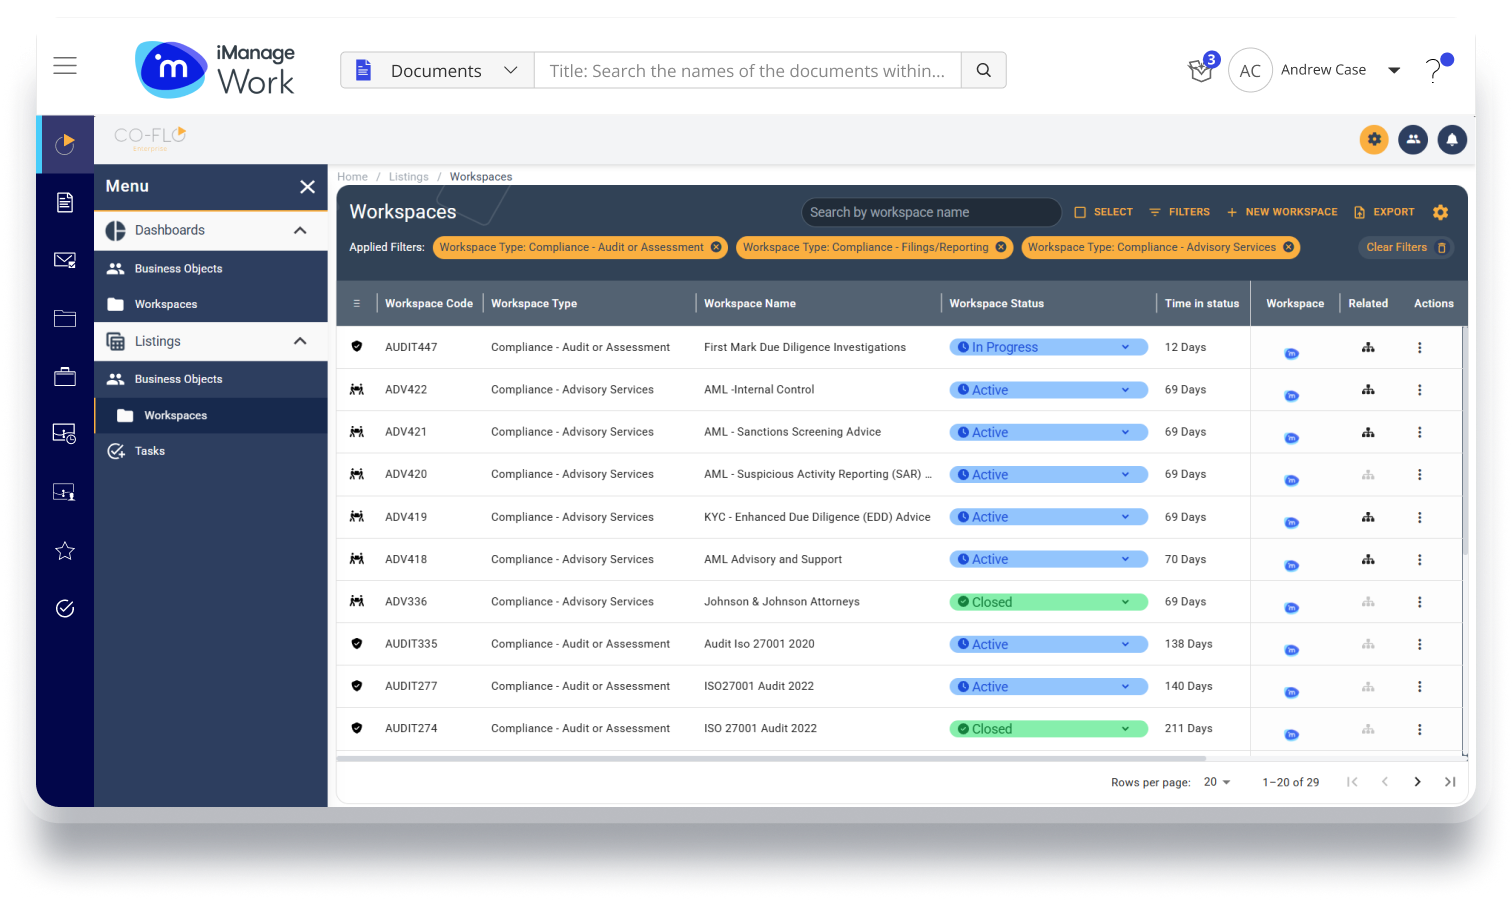This screenshot has width=1512, height=901.
Task: Remove the Audit or Assessment filter chip
Action: tap(716, 247)
